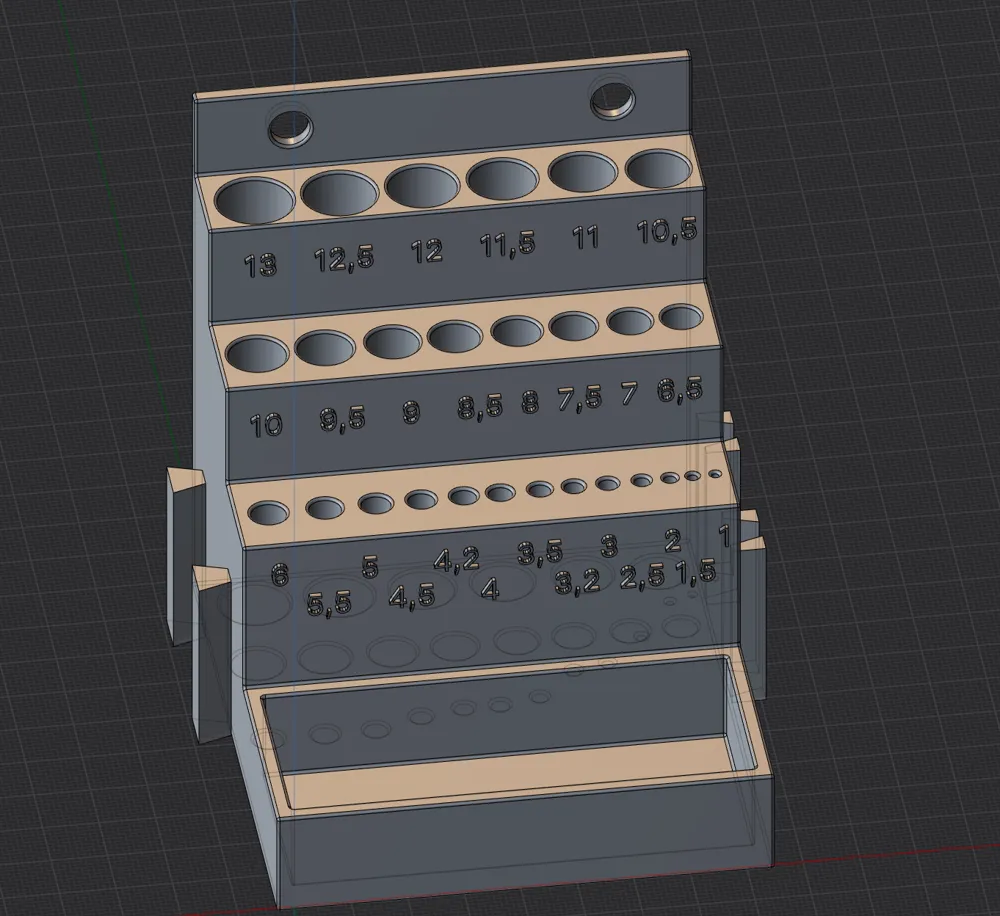Screen dimensions: 1000x916
Task: Click the right mounting screw hole
Action: point(613,100)
